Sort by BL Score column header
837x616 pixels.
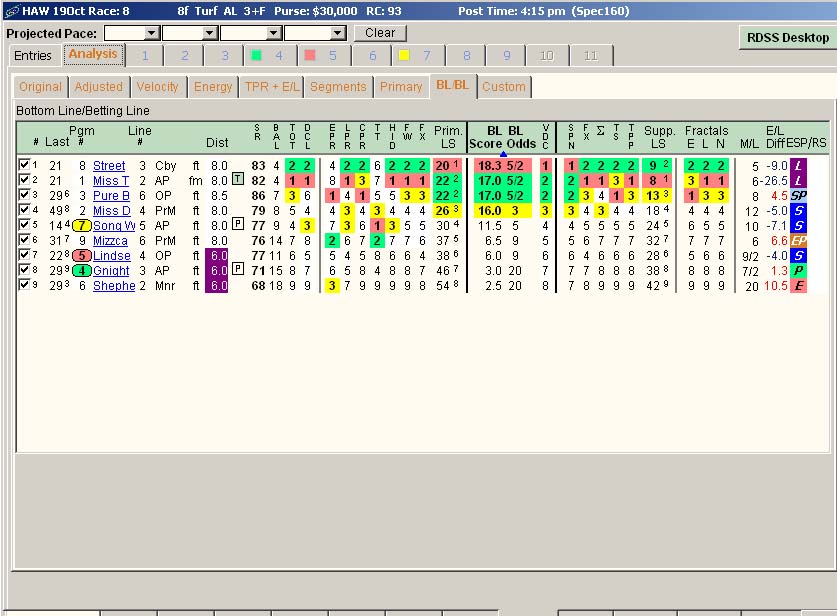(x=486, y=138)
